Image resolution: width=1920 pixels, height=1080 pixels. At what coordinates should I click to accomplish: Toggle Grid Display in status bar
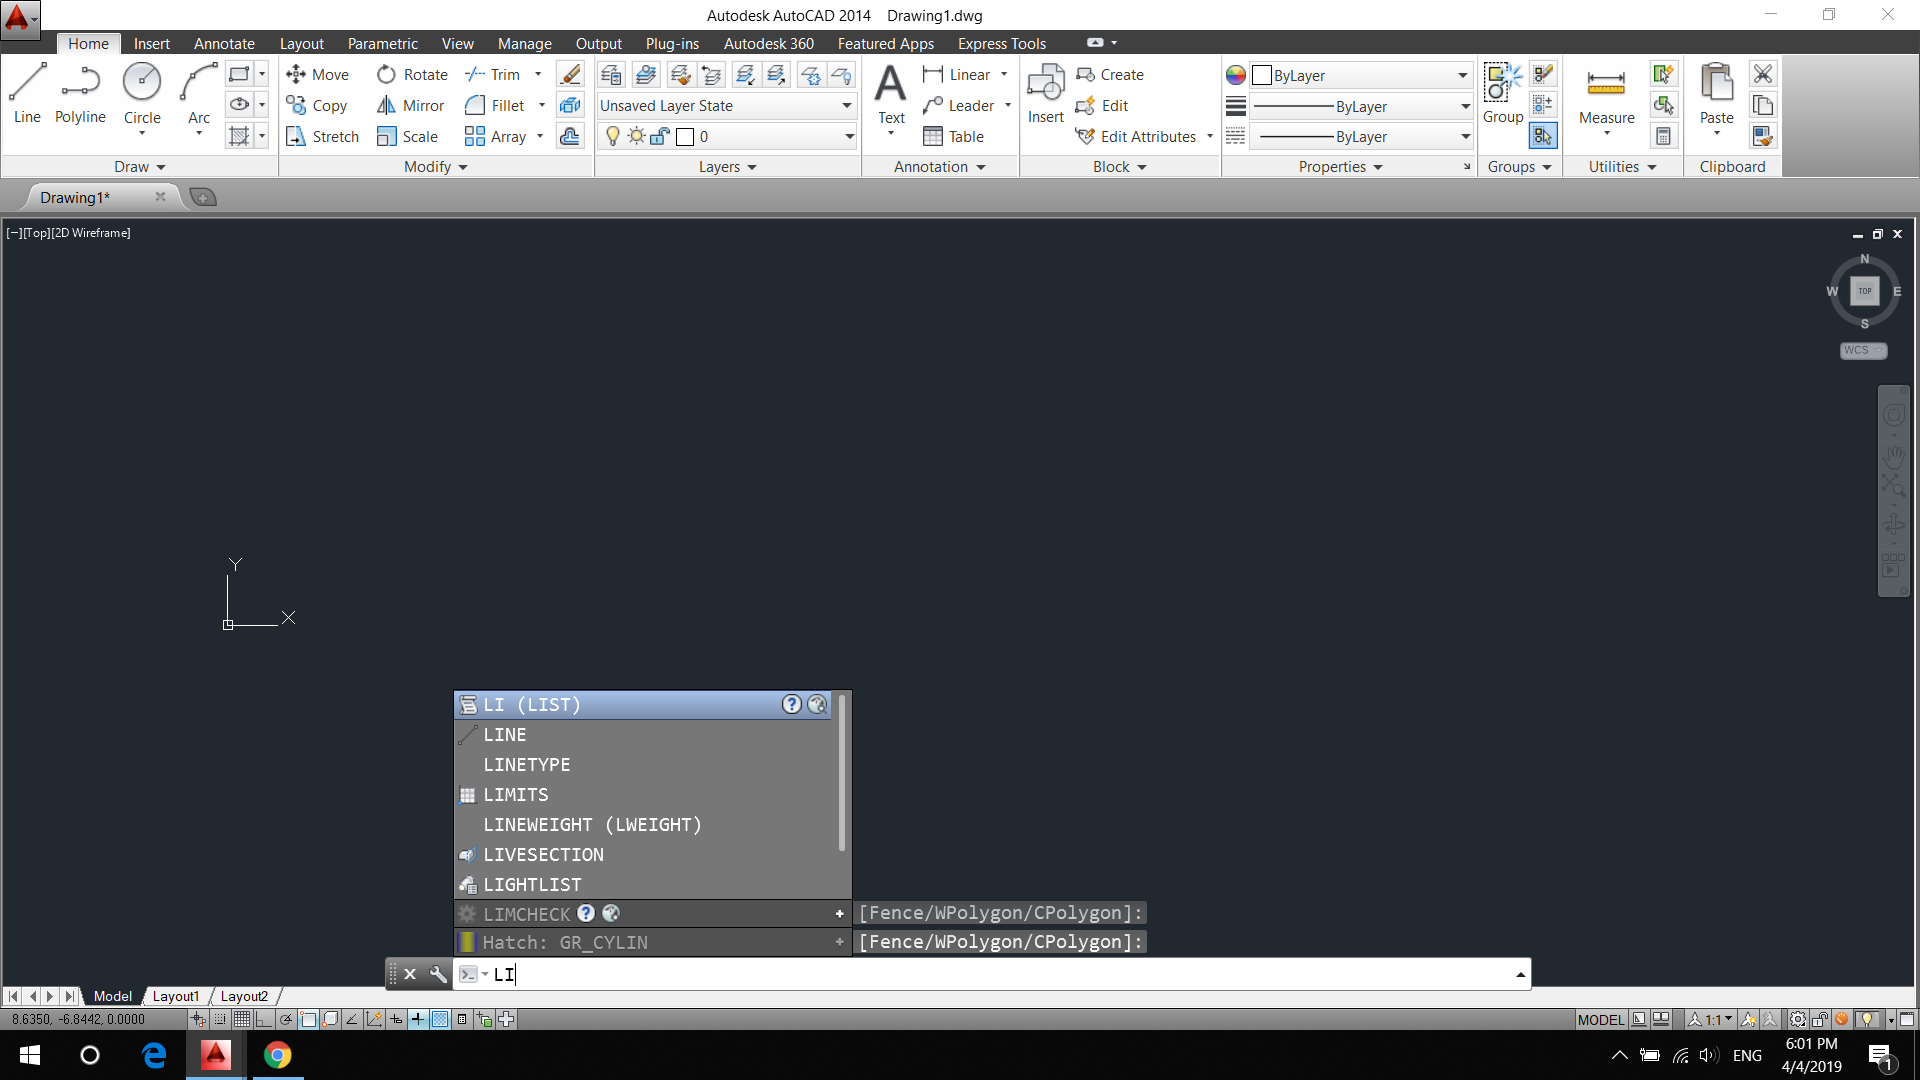click(x=242, y=1020)
